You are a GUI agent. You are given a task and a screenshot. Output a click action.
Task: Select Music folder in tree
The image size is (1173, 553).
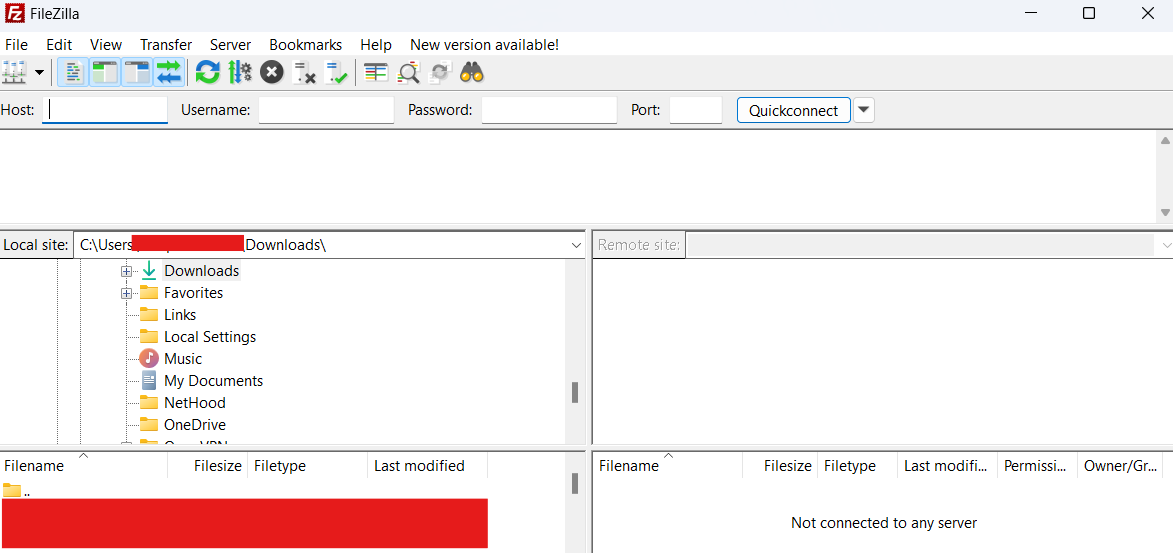pyautogui.click(x=183, y=358)
